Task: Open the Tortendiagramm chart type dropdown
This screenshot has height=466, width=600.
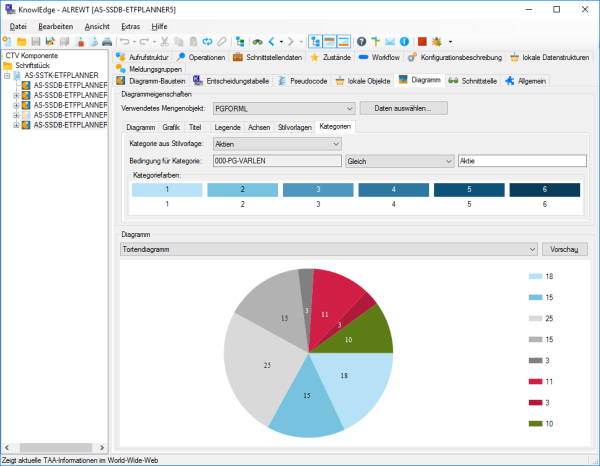Action: click(x=329, y=249)
